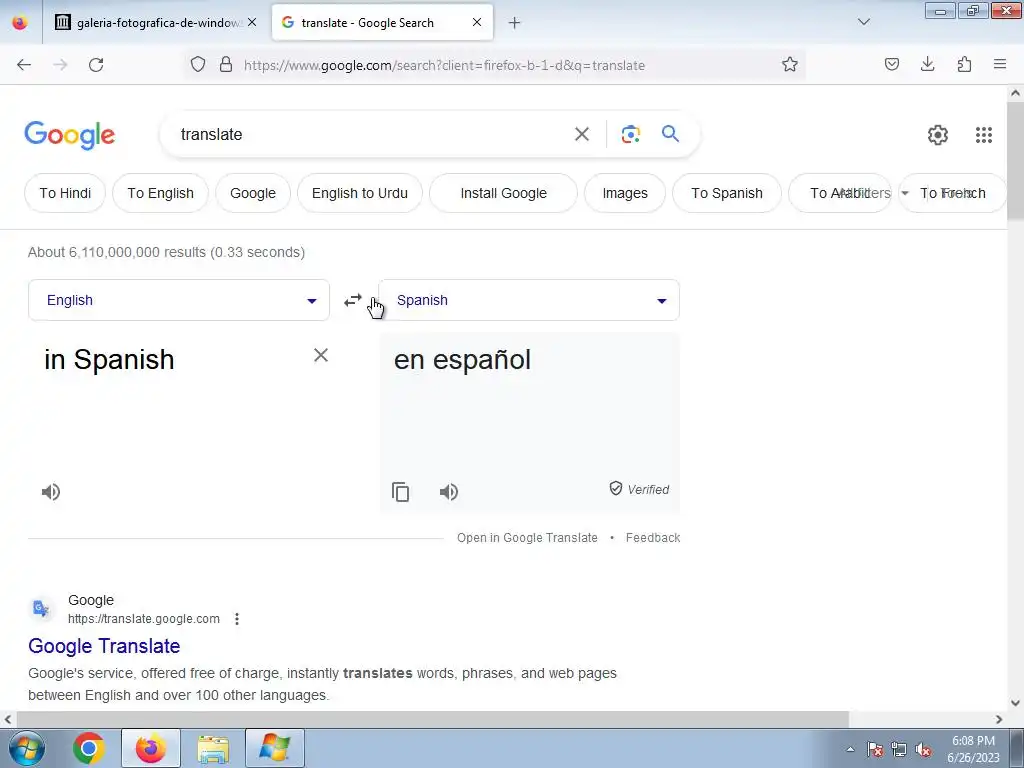Select the Install Google chip
Viewport: 1024px width, 768px height.
[504, 193]
